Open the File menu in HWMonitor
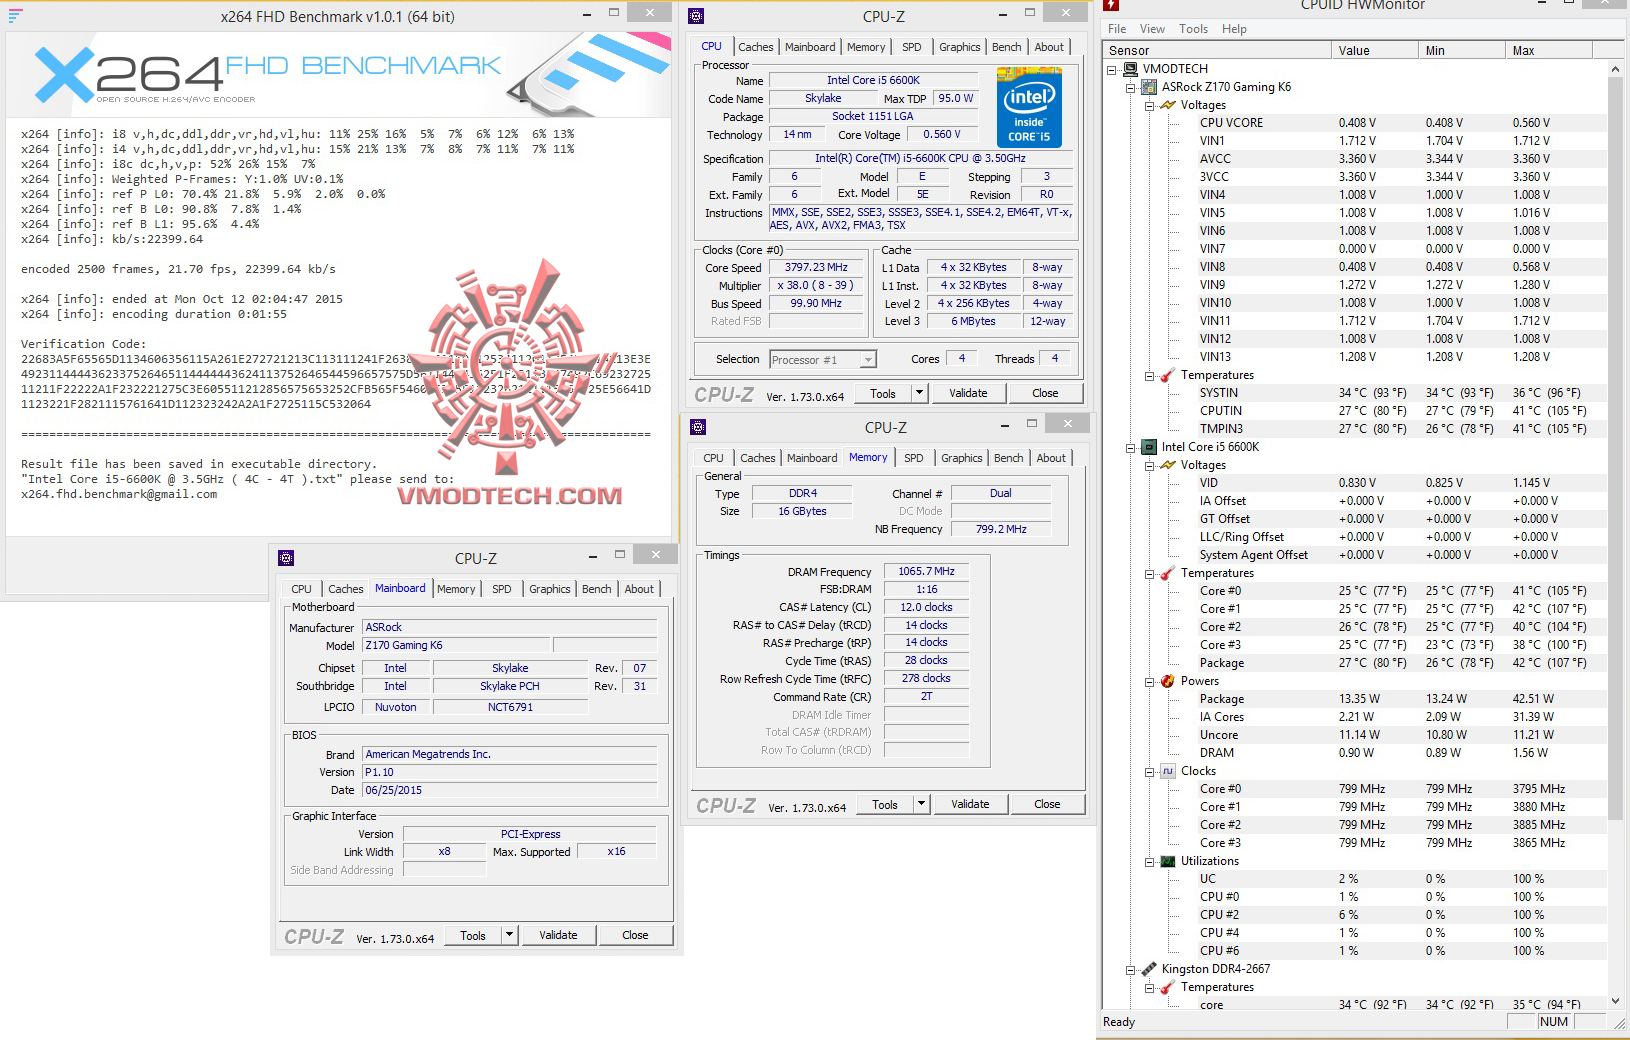 tap(1117, 29)
